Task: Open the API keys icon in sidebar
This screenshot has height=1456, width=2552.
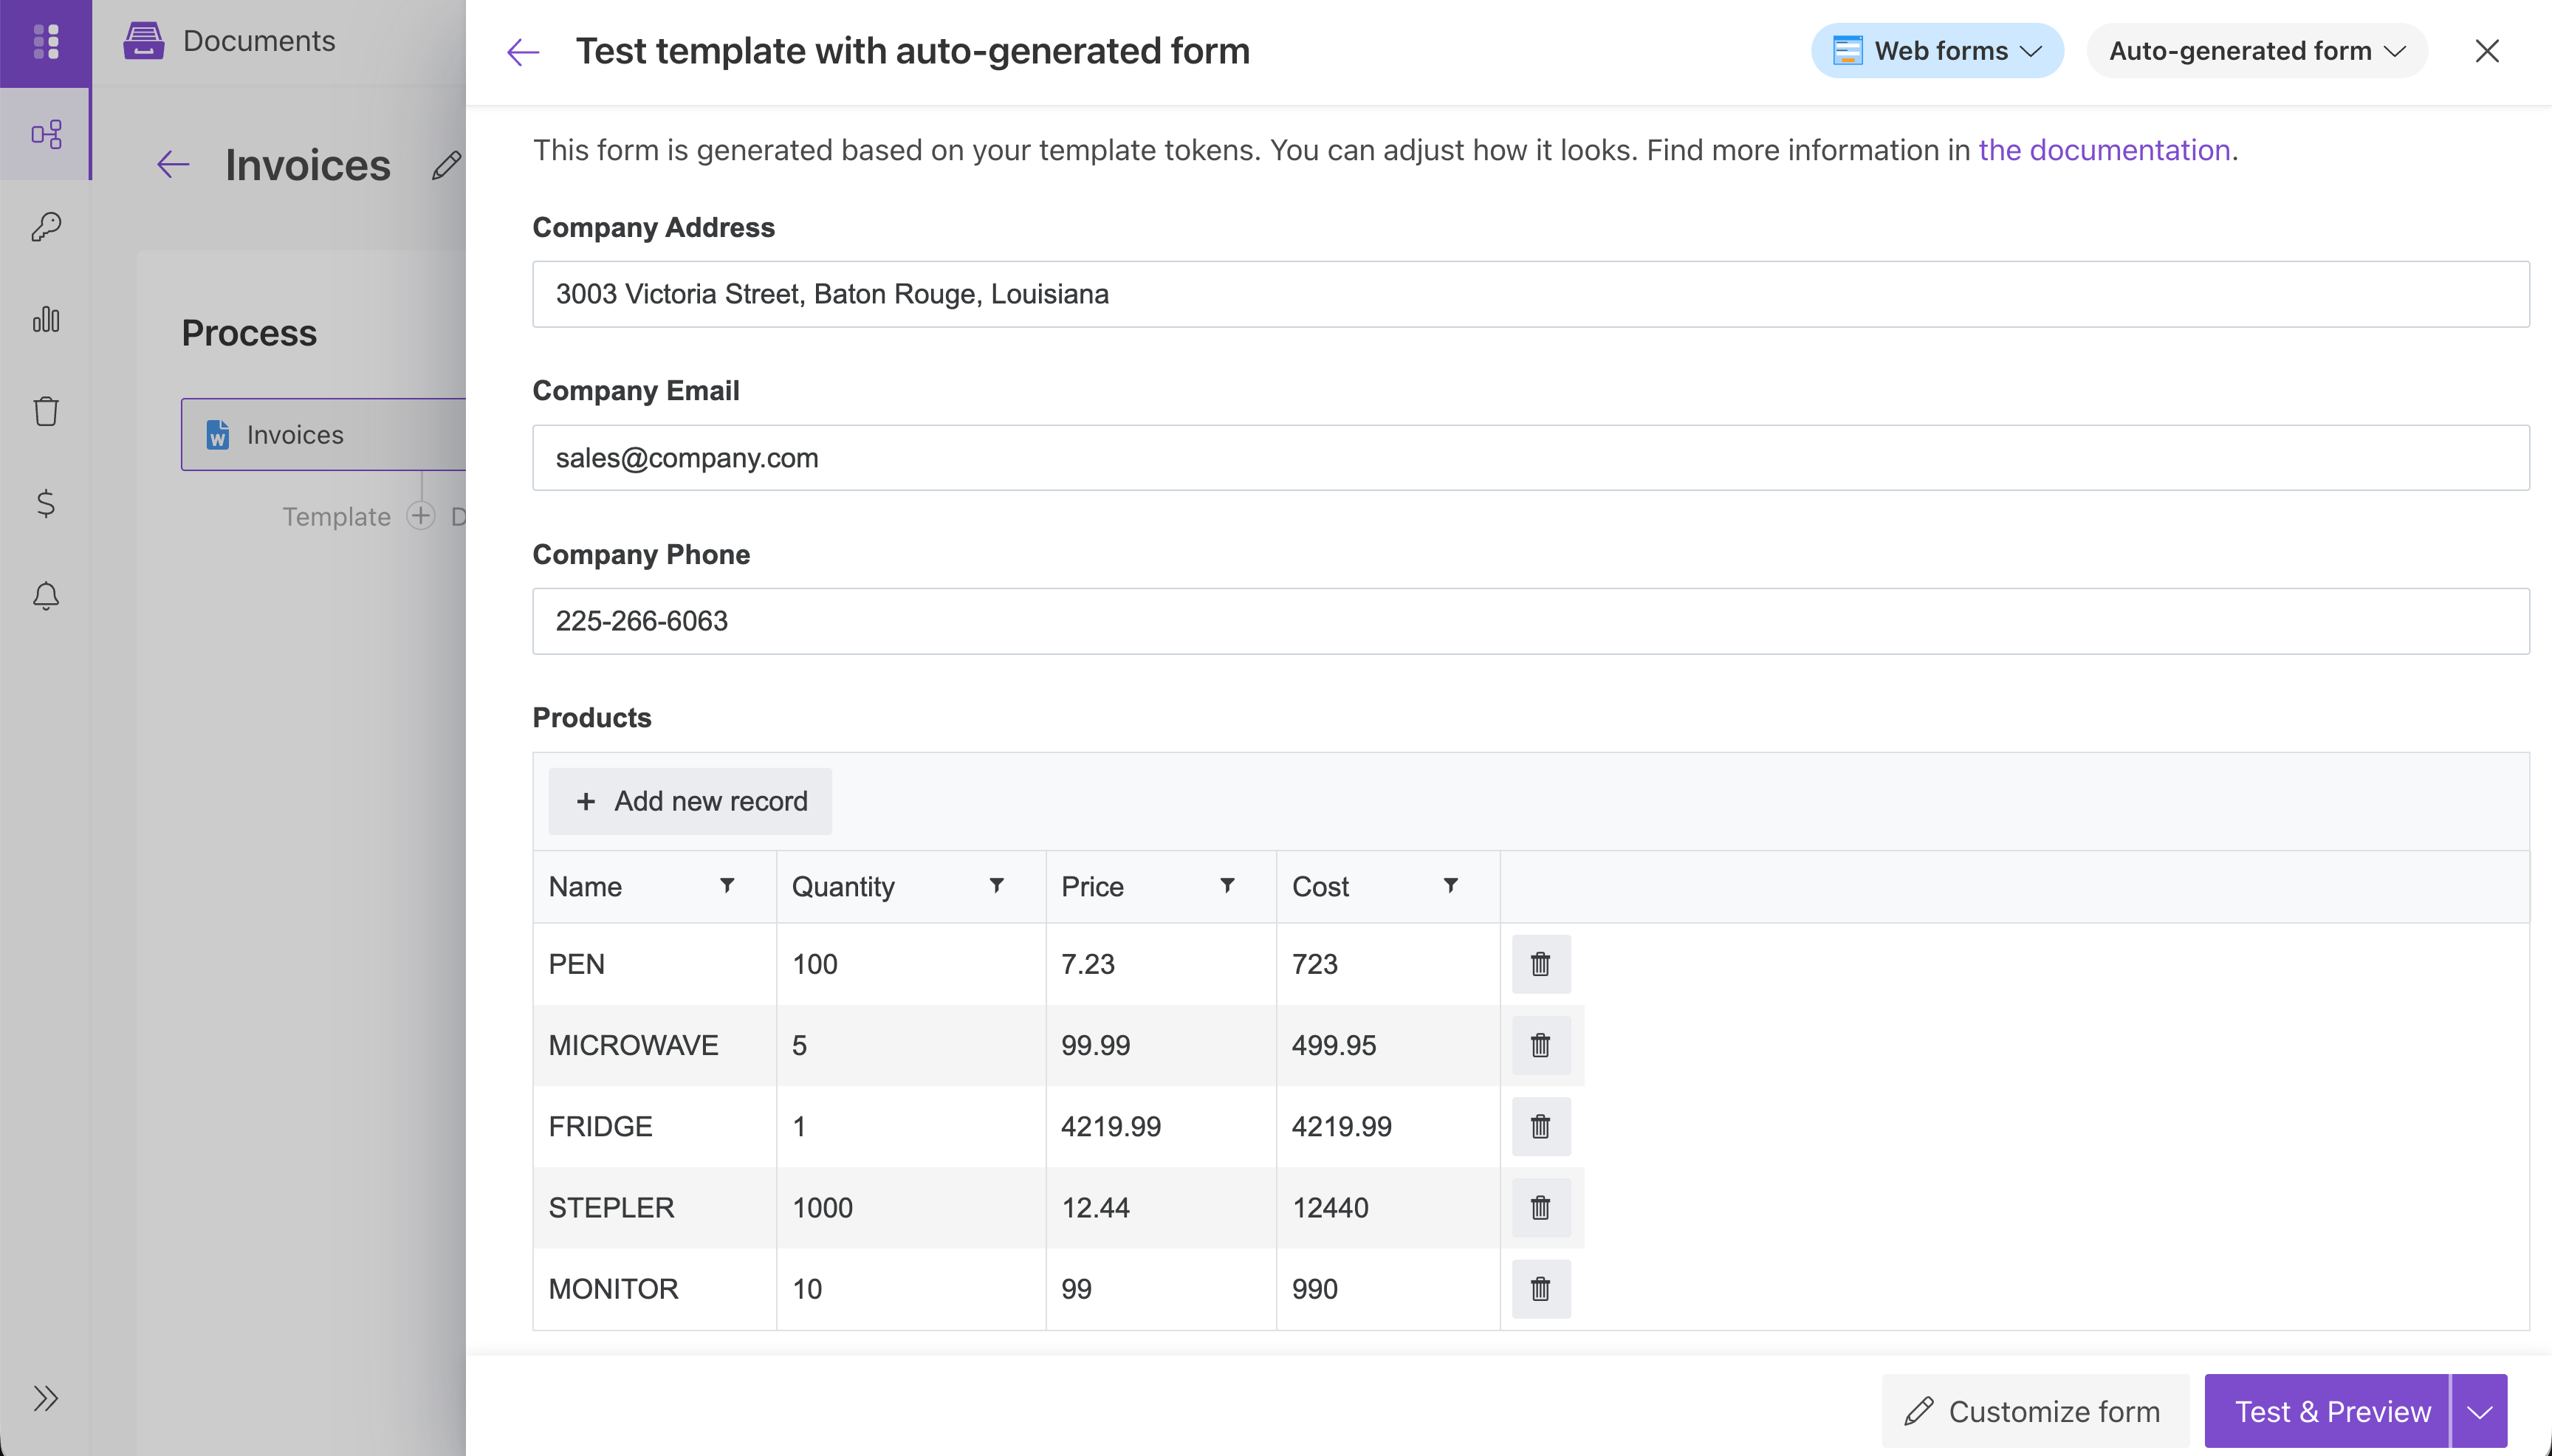Action: 46,227
